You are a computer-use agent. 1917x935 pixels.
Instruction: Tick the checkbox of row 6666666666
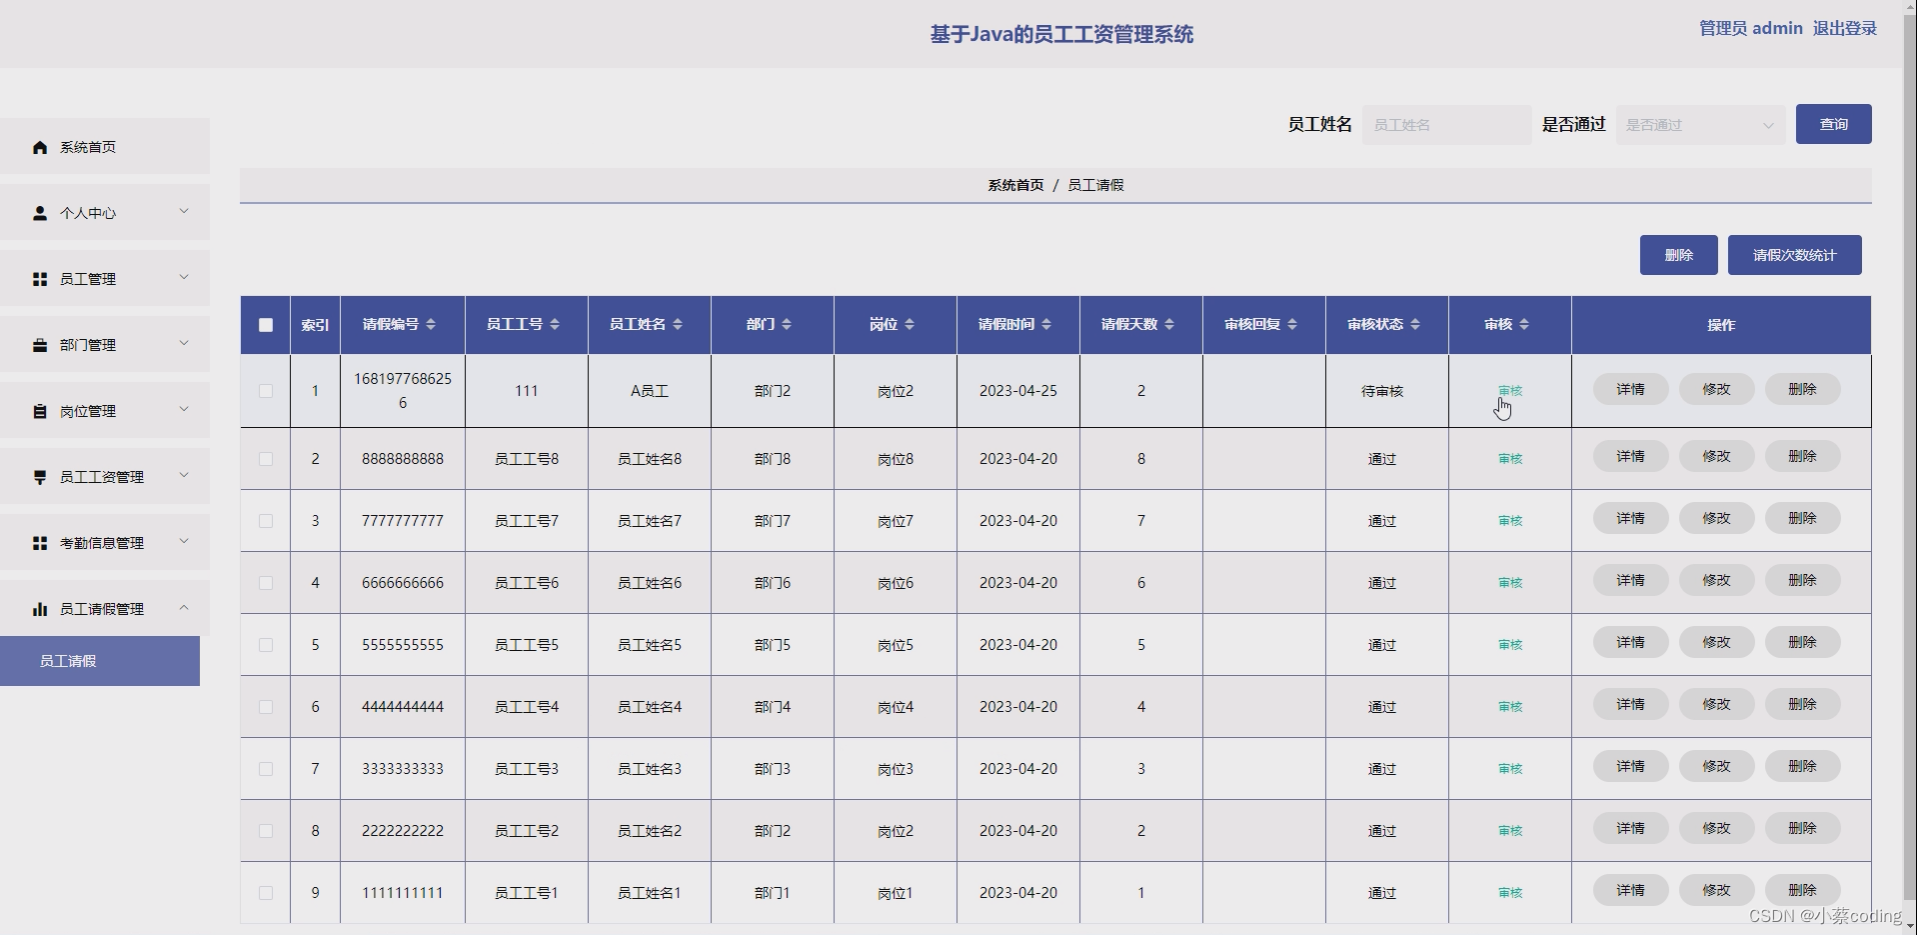[266, 583]
